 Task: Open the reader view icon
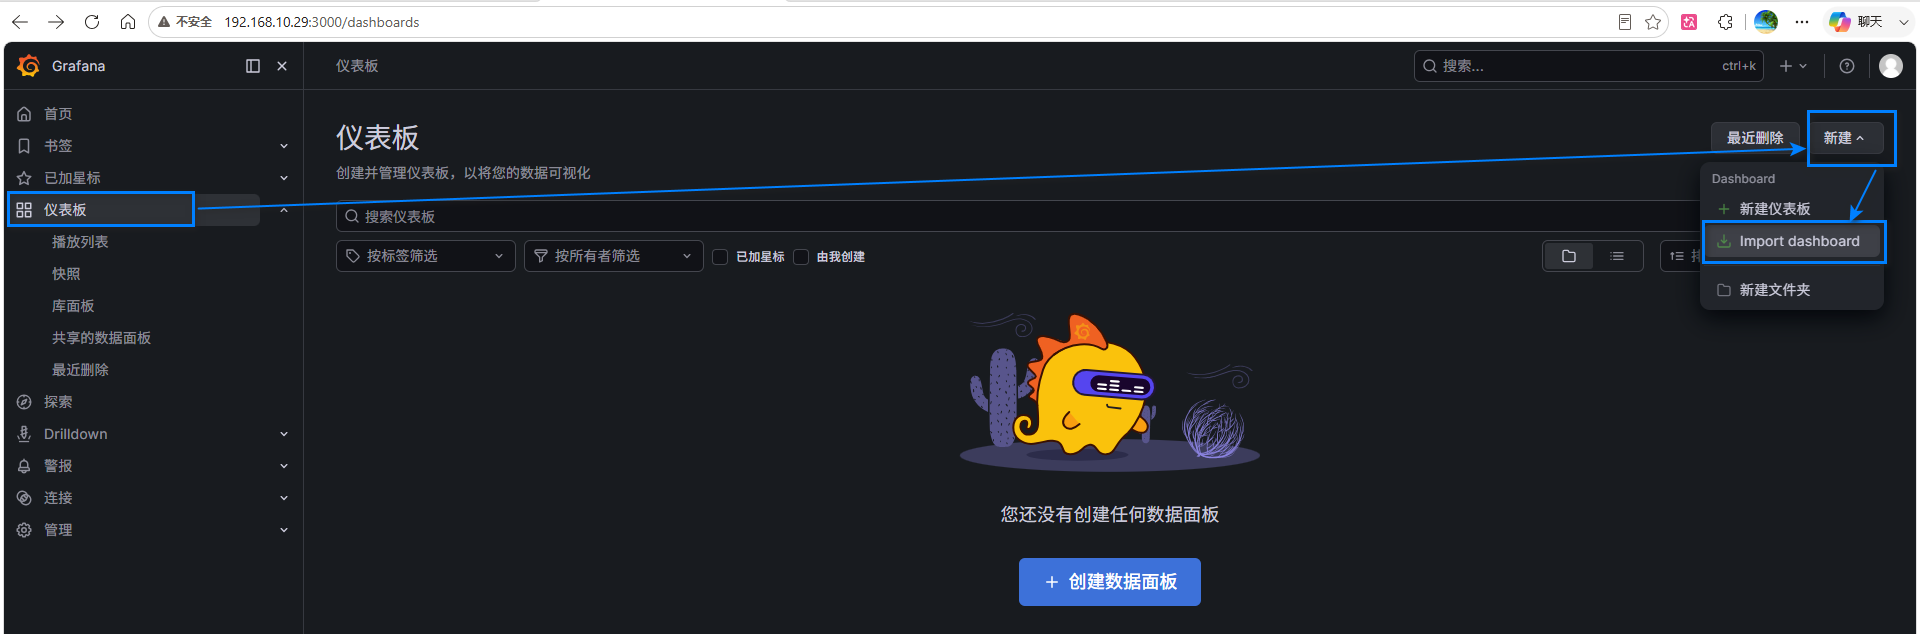(x=1625, y=22)
